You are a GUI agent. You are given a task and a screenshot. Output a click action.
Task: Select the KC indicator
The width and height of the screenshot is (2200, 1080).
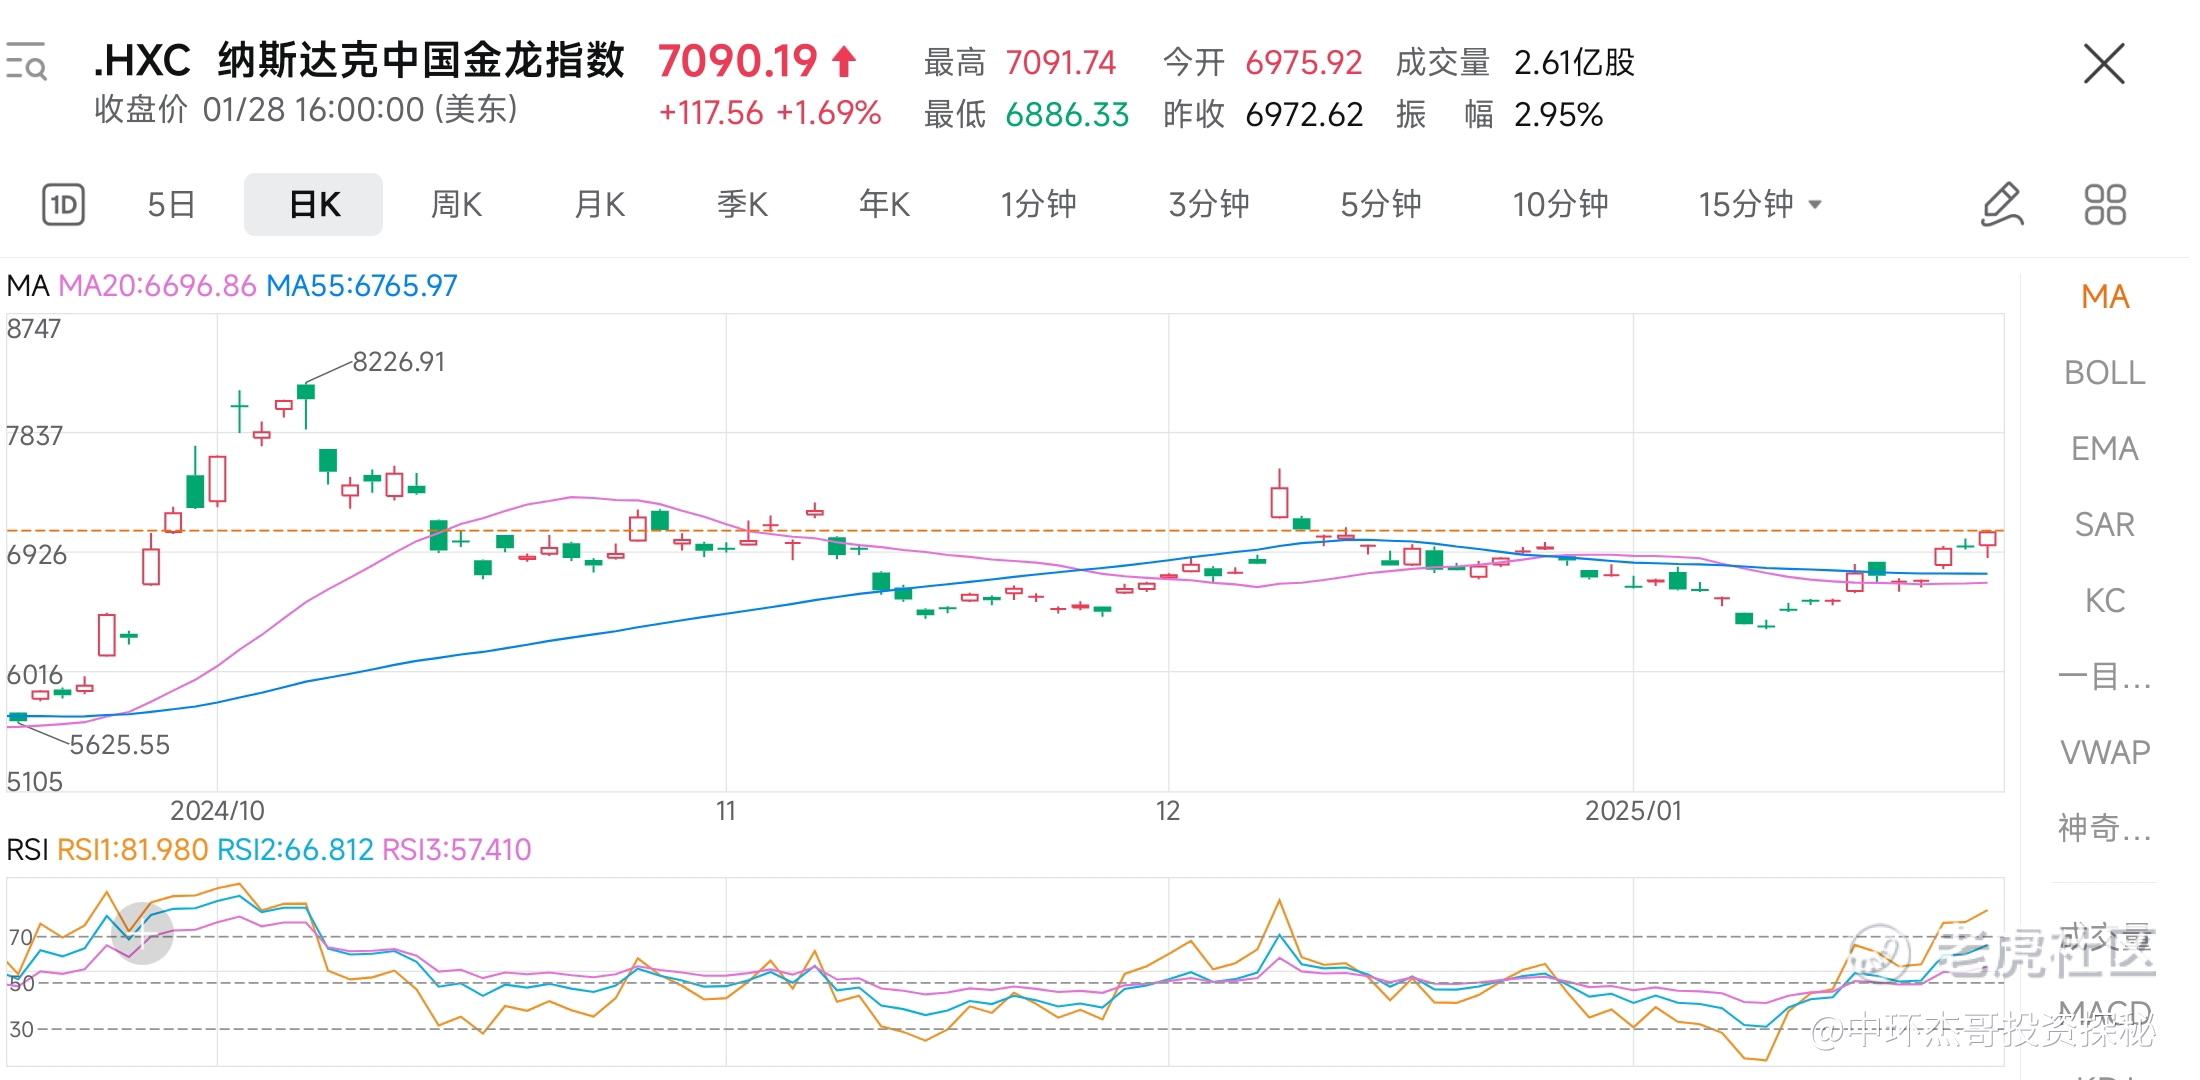2105,601
